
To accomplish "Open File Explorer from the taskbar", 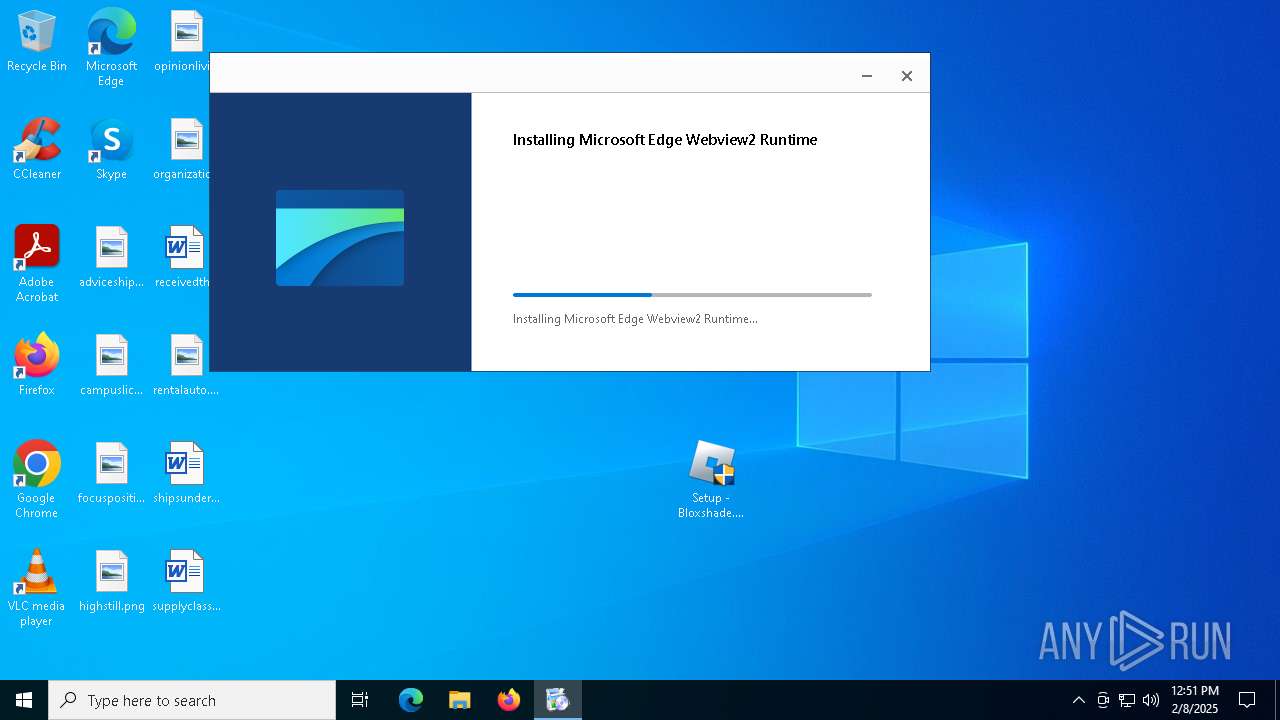I will 460,700.
